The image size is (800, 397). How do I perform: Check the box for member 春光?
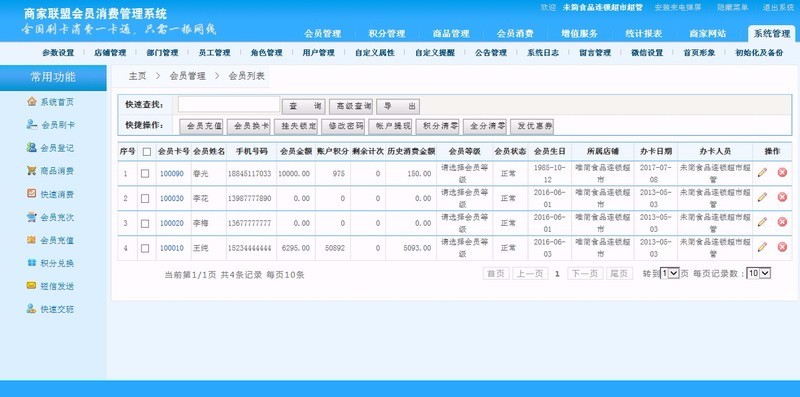pos(145,173)
